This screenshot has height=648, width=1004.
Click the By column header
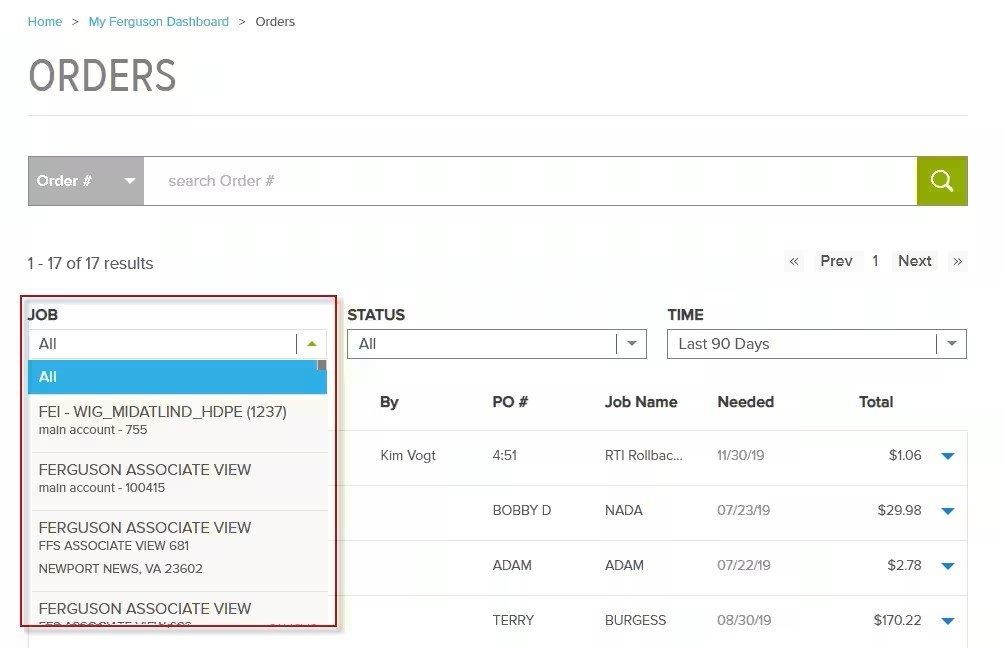(389, 402)
